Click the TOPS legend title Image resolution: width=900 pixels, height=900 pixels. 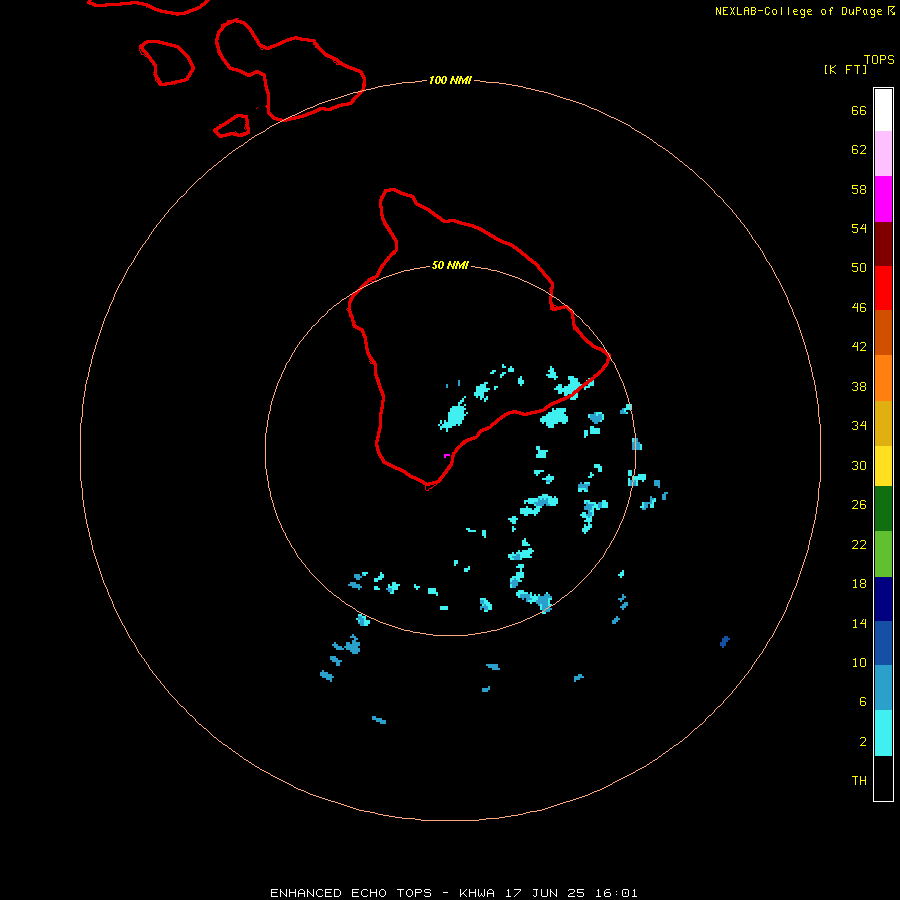coord(879,59)
